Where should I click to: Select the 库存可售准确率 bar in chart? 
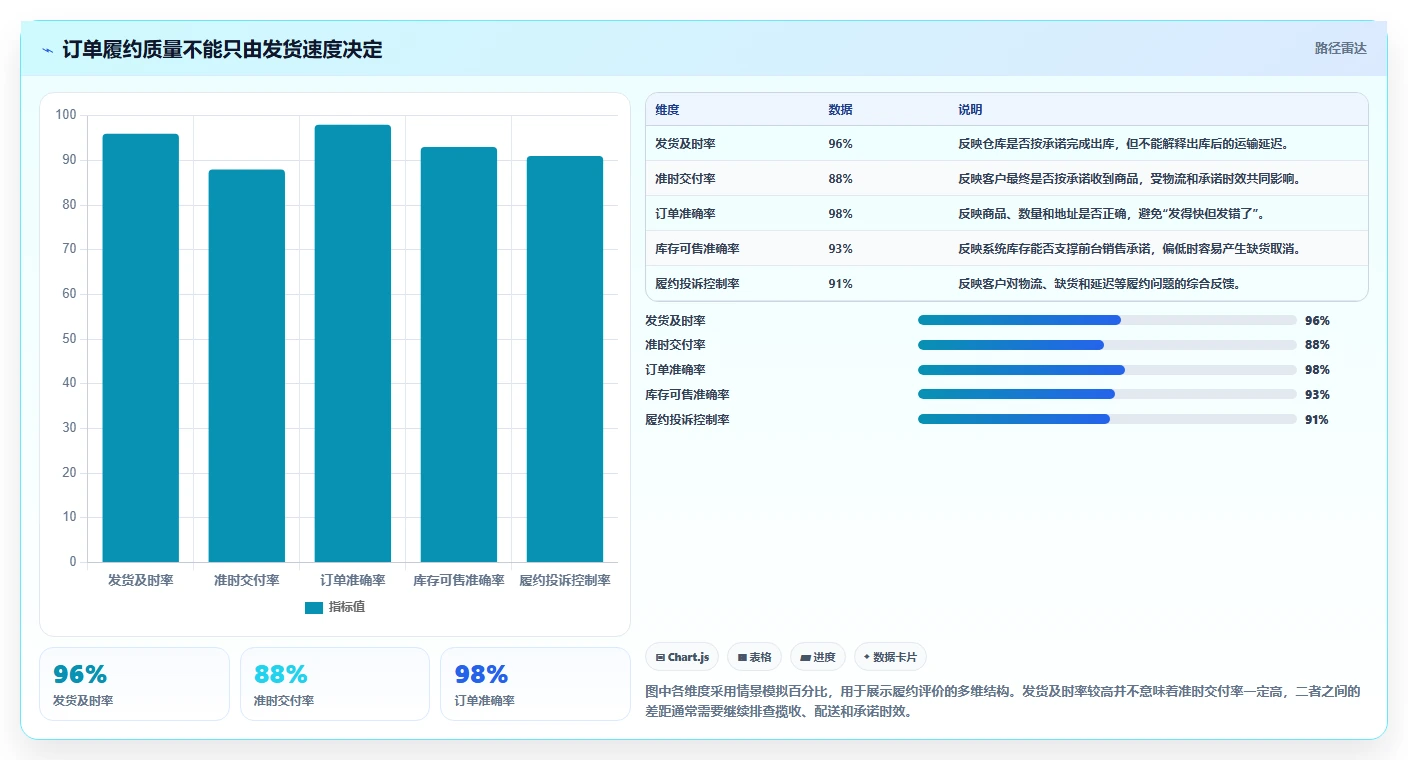coord(459,354)
